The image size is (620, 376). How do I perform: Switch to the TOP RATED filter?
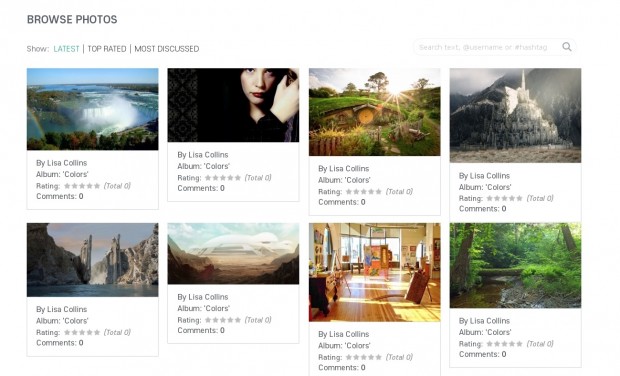[107, 49]
